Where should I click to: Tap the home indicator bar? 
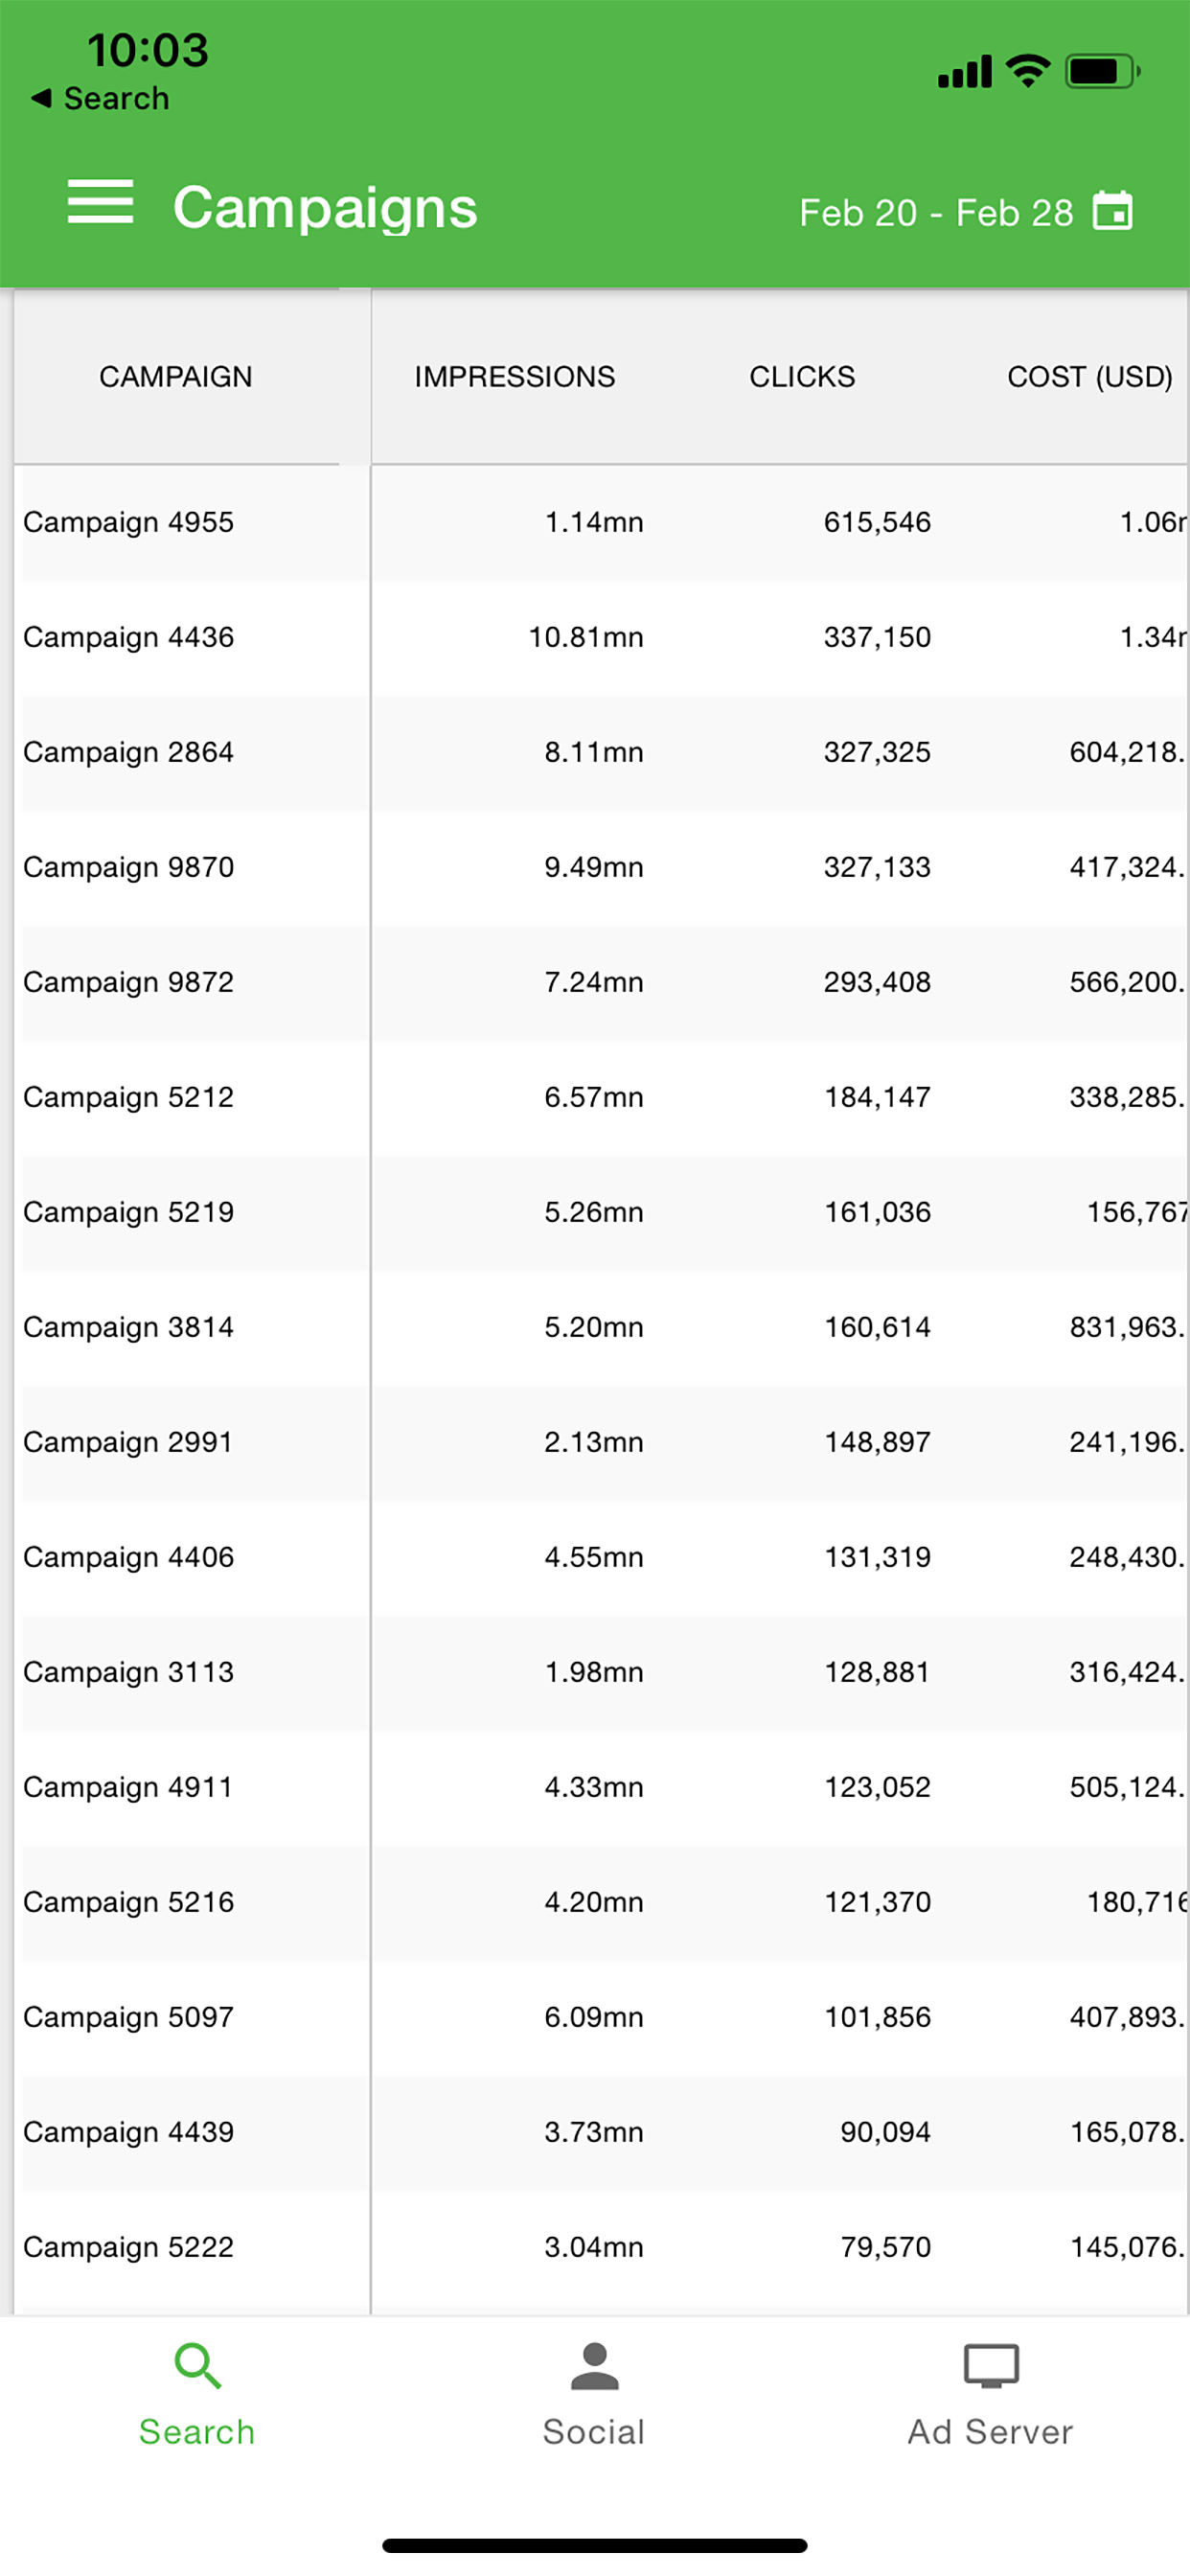pyautogui.click(x=594, y=2545)
